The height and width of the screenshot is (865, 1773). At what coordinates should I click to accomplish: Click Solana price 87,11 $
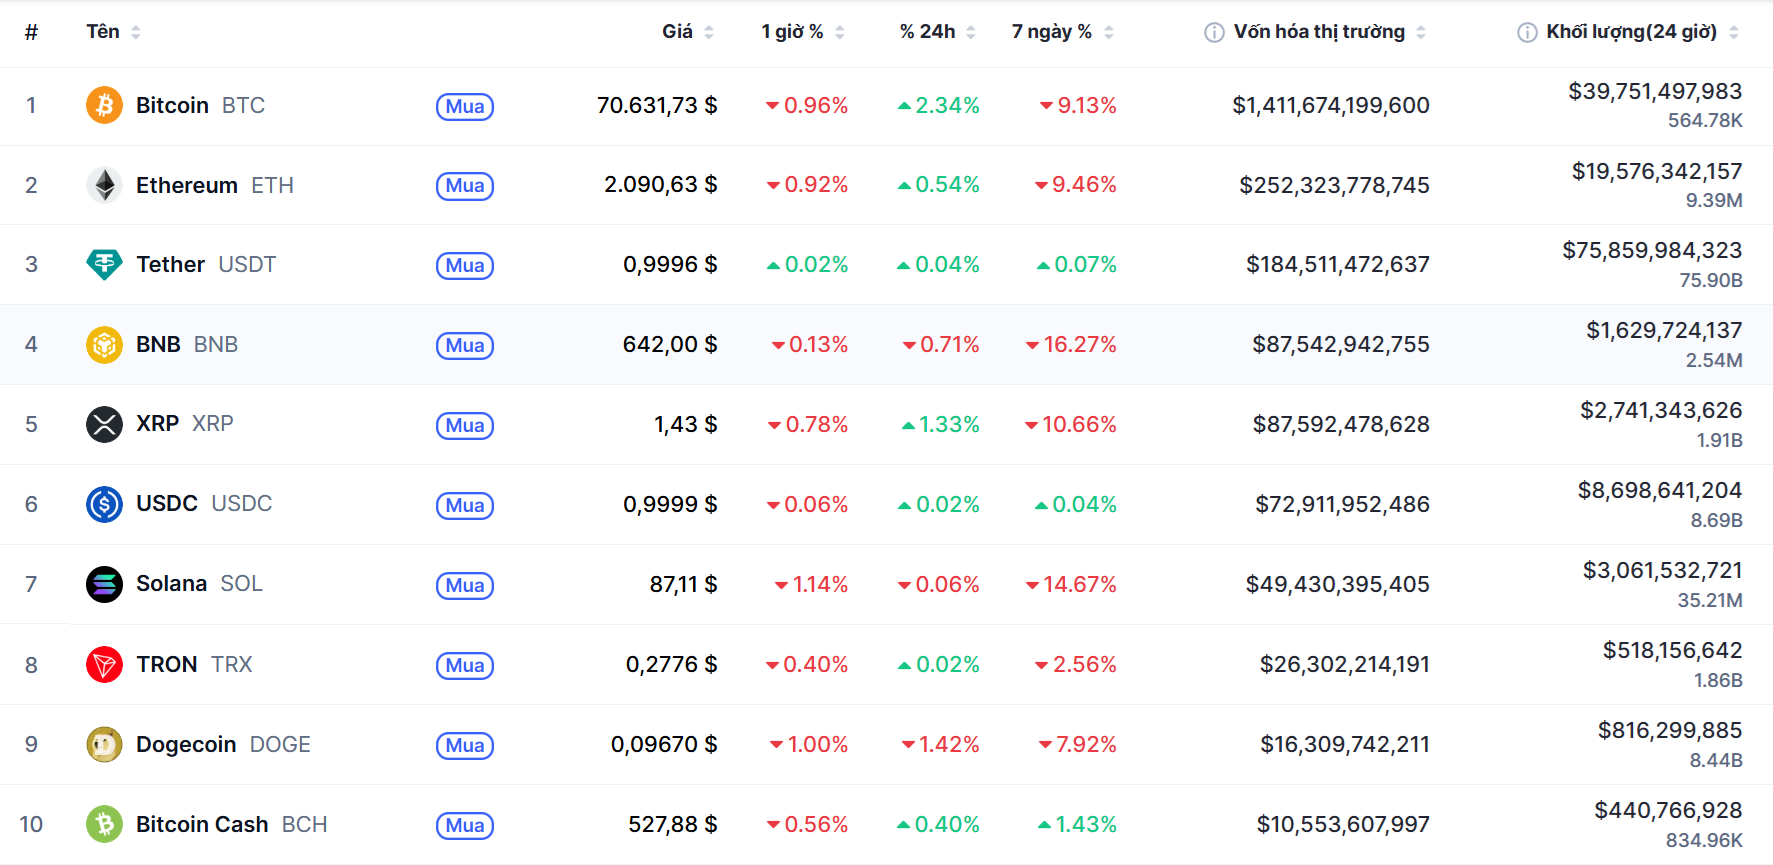[684, 584]
